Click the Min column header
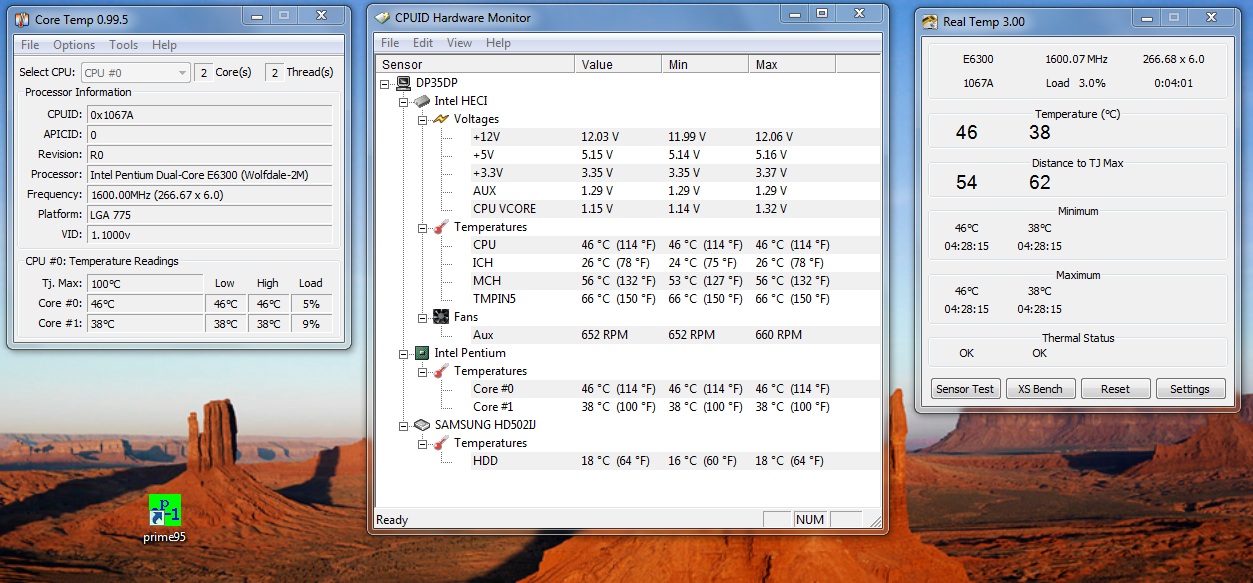Image resolution: width=1253 pixels, height=583 pixels. [x=705, y=64]
